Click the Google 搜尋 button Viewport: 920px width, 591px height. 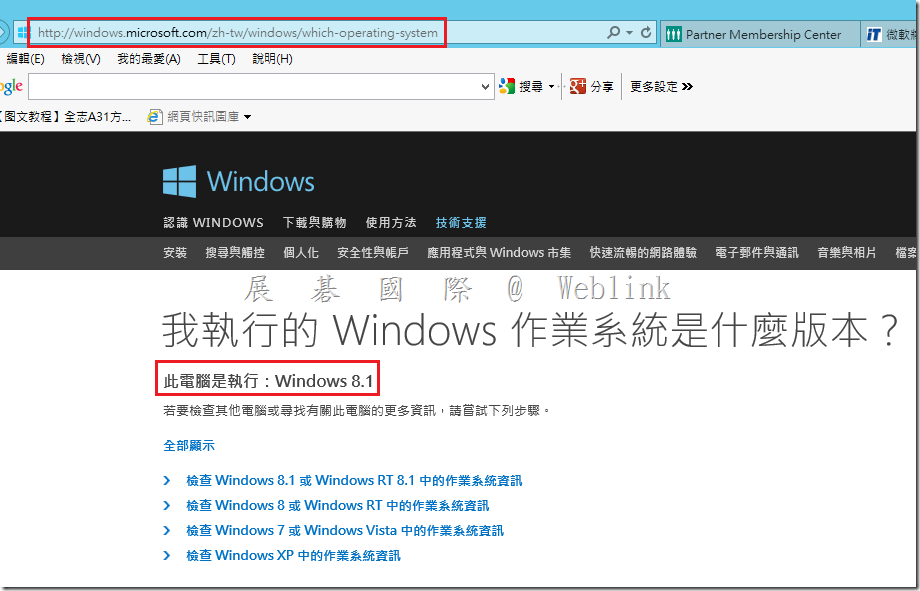[x=521, y=87]
